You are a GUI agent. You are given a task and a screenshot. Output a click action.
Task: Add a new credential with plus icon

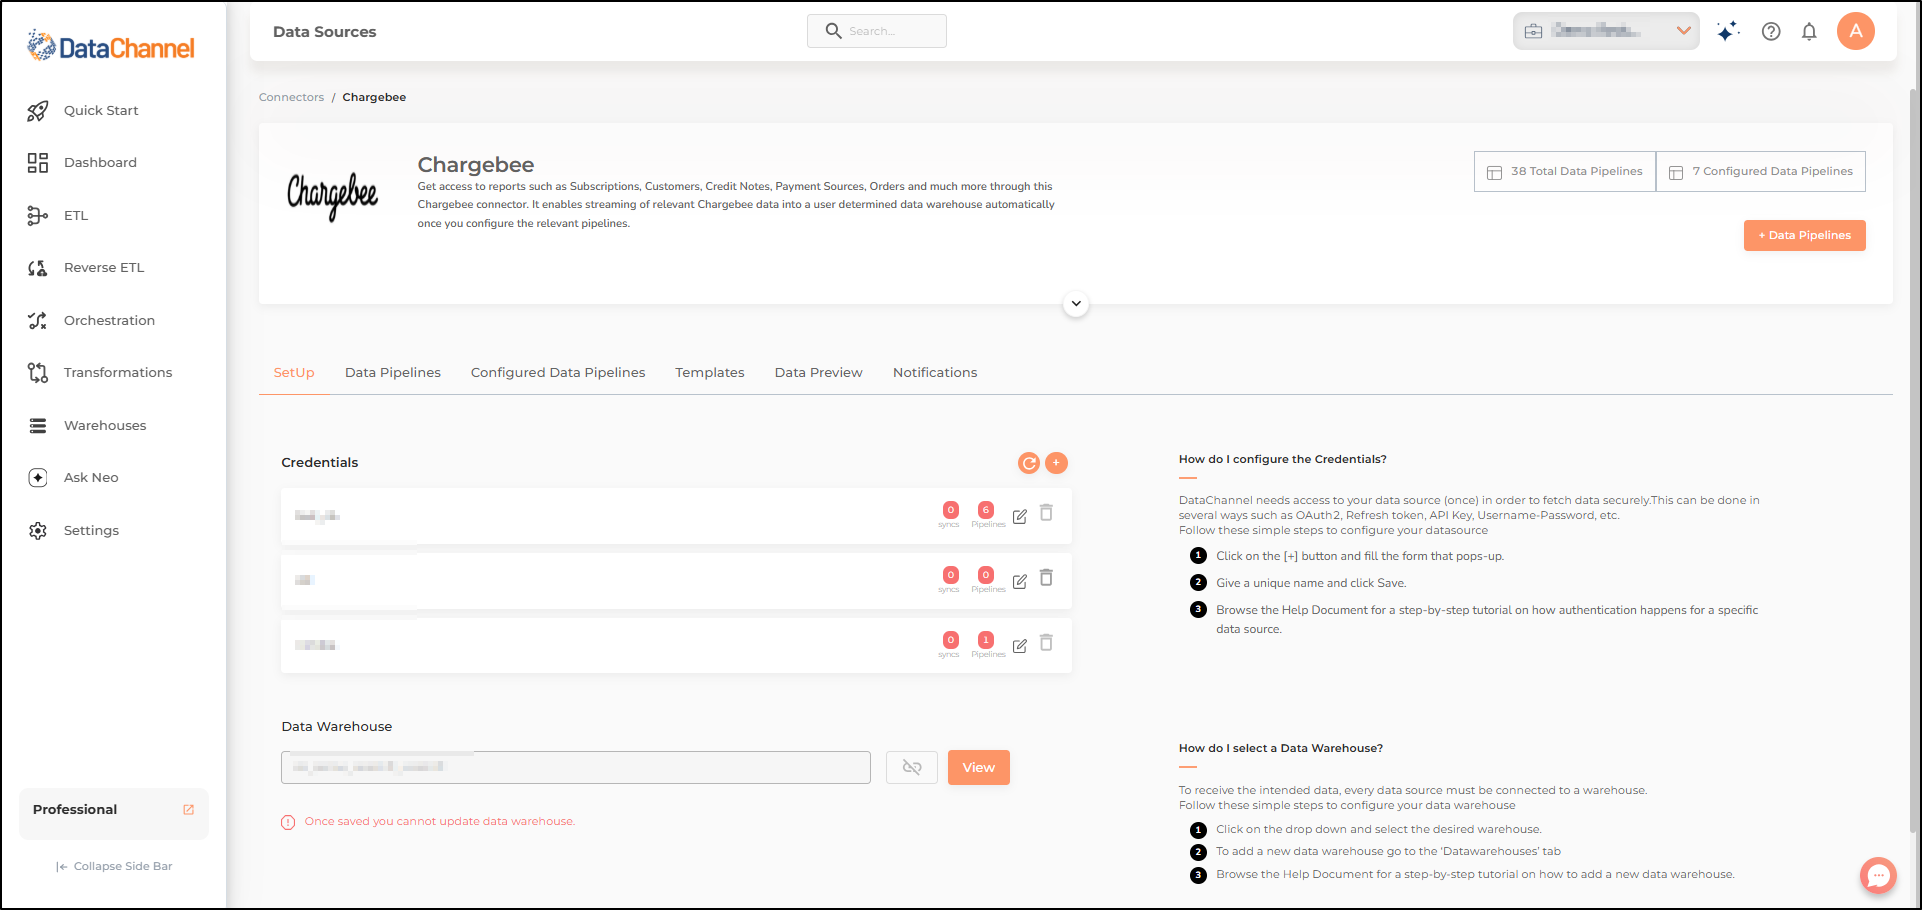[1056, 463]
